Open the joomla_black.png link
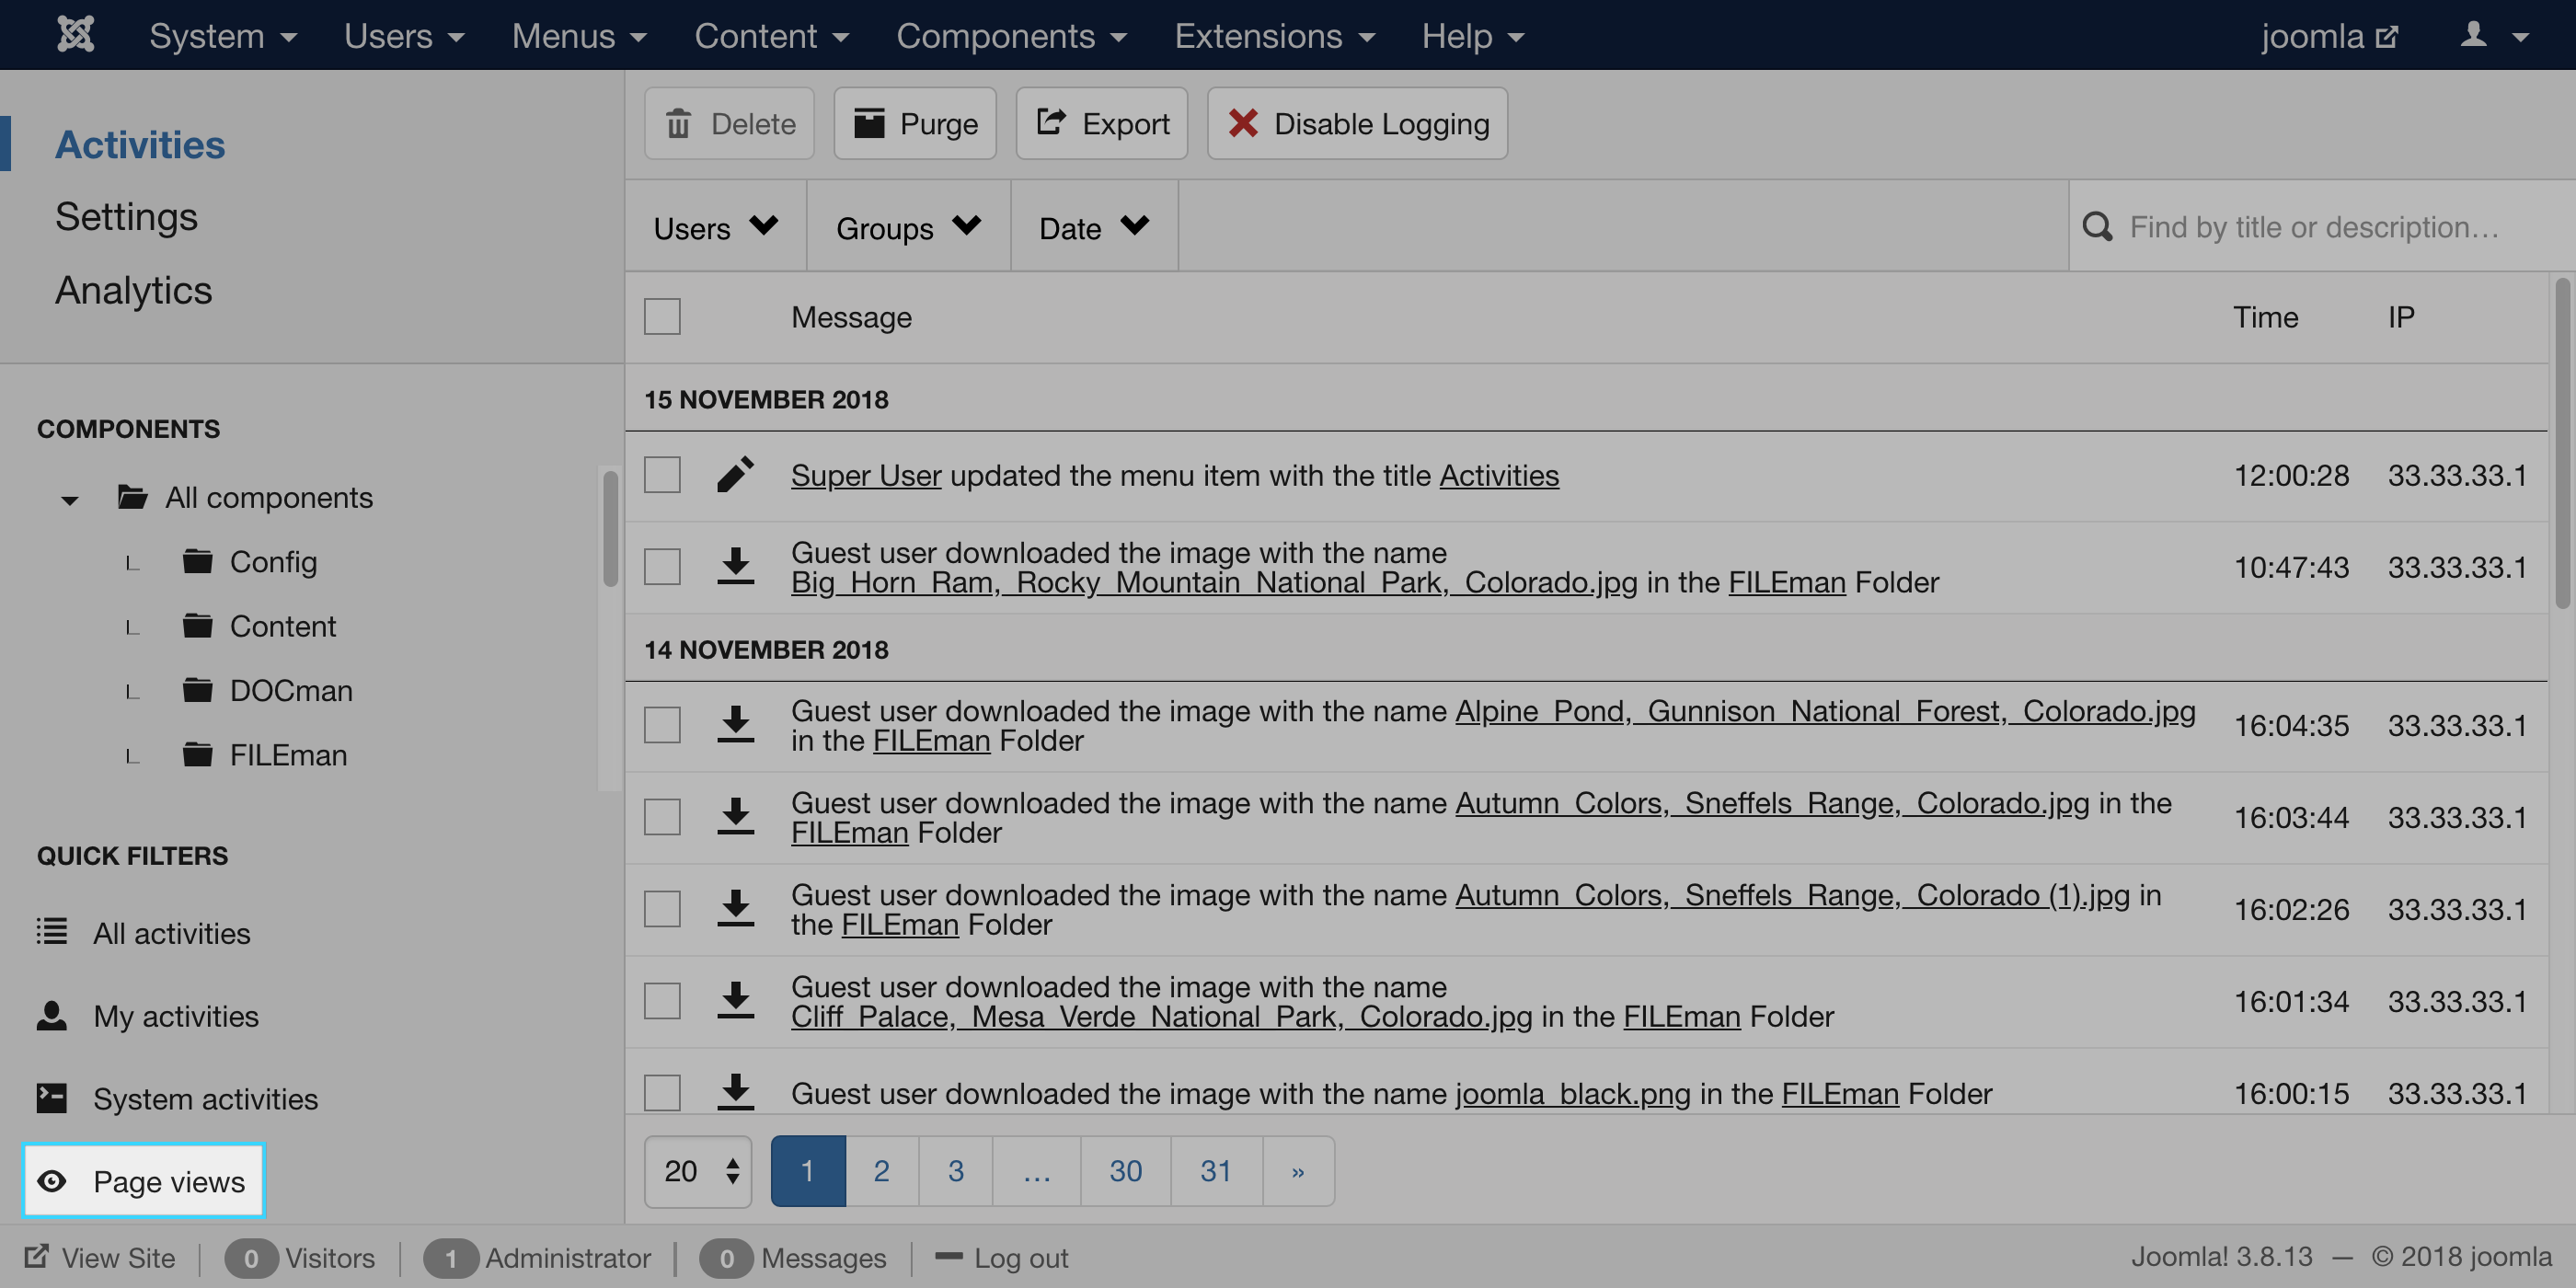This screenshot has width=2576, height=1288. click(1572, 1093)
